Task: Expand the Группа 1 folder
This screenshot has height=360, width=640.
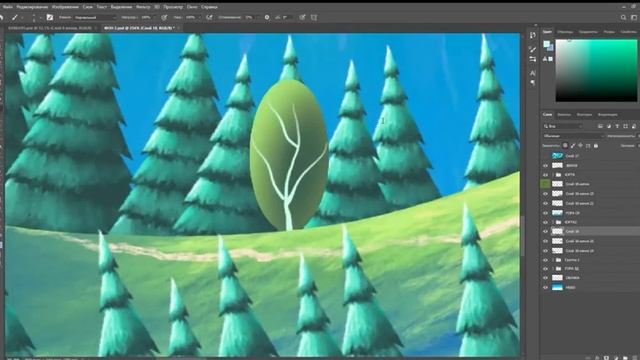Action: pyautogui.click(x=553, y=260)
